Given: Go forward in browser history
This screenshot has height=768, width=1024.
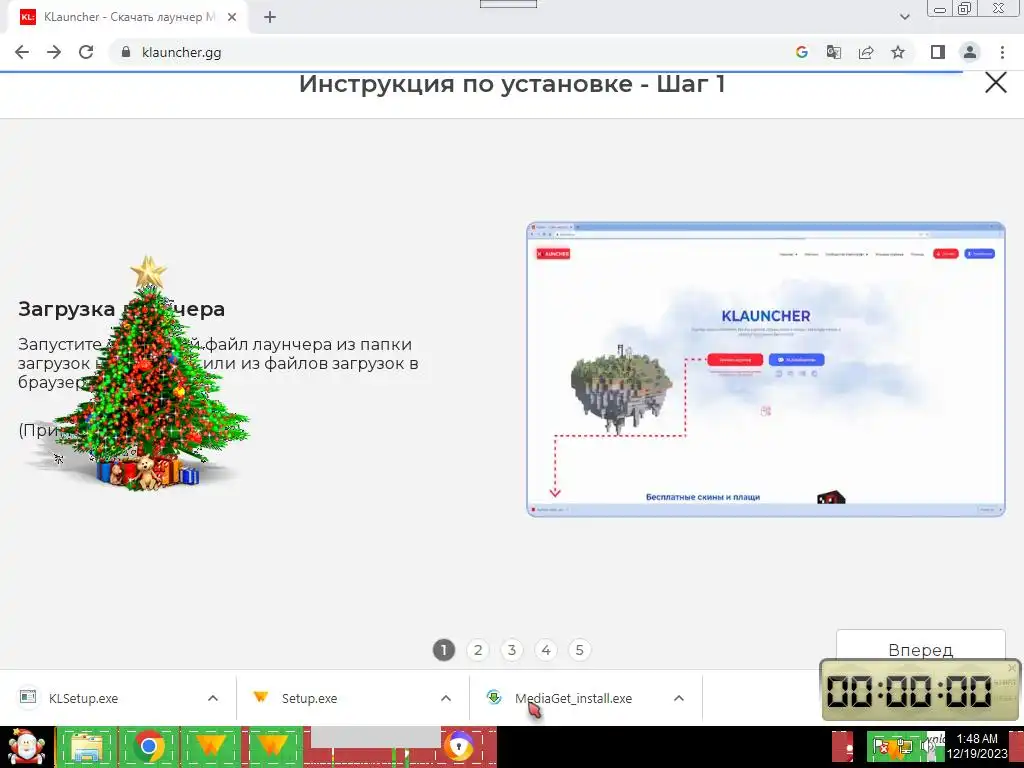Looking at the screenshot, I should click(x=54, y=52).
